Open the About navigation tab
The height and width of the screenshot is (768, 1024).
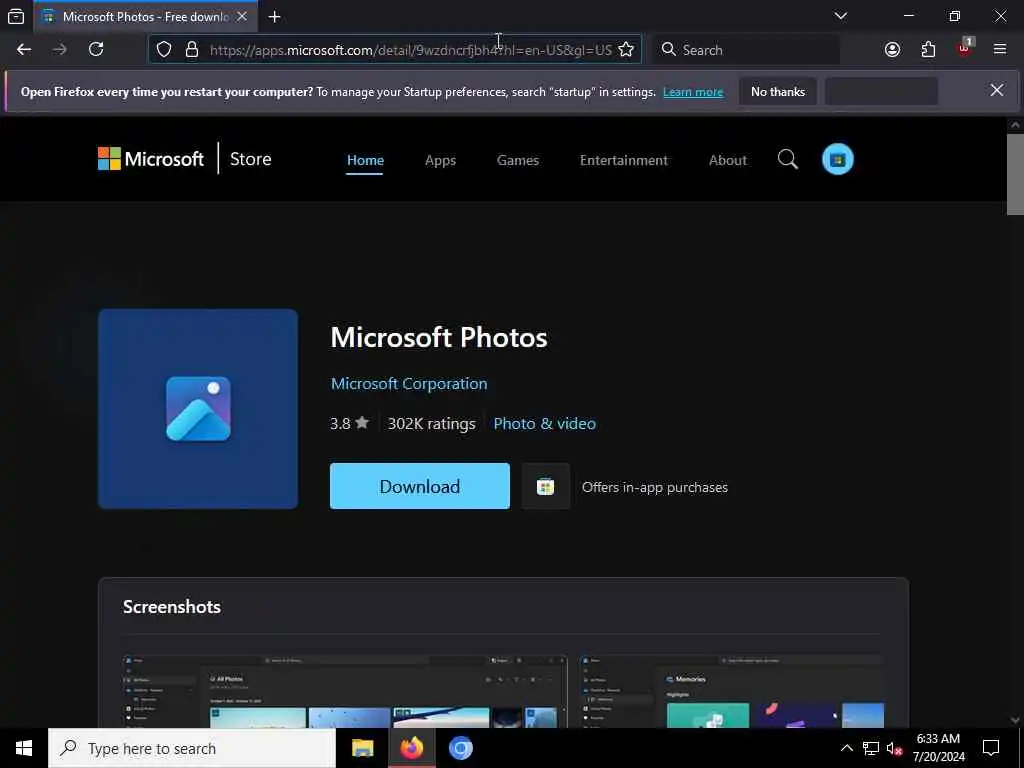coord(728,161)
